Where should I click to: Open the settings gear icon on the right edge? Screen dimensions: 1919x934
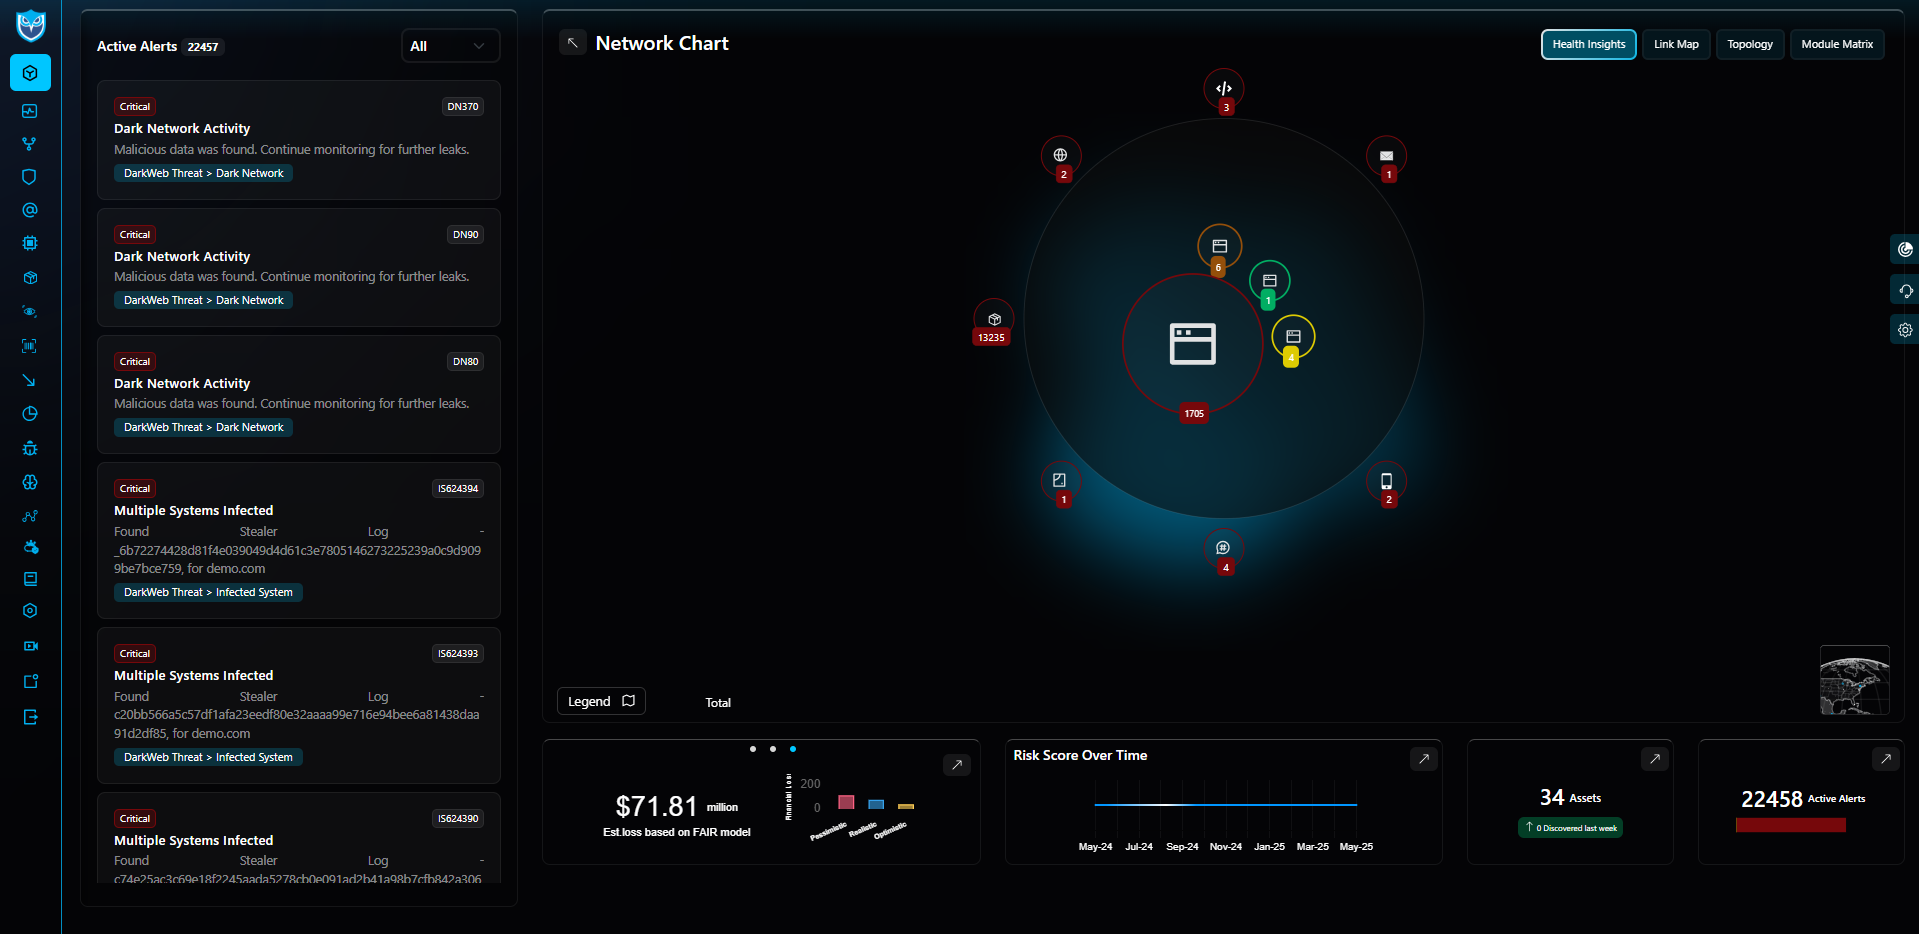click(x=1905, y=329)
